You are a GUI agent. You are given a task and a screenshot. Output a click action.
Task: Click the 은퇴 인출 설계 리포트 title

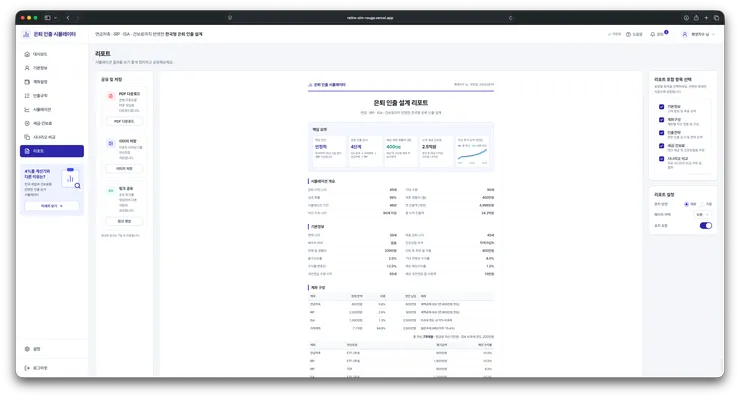401,102
